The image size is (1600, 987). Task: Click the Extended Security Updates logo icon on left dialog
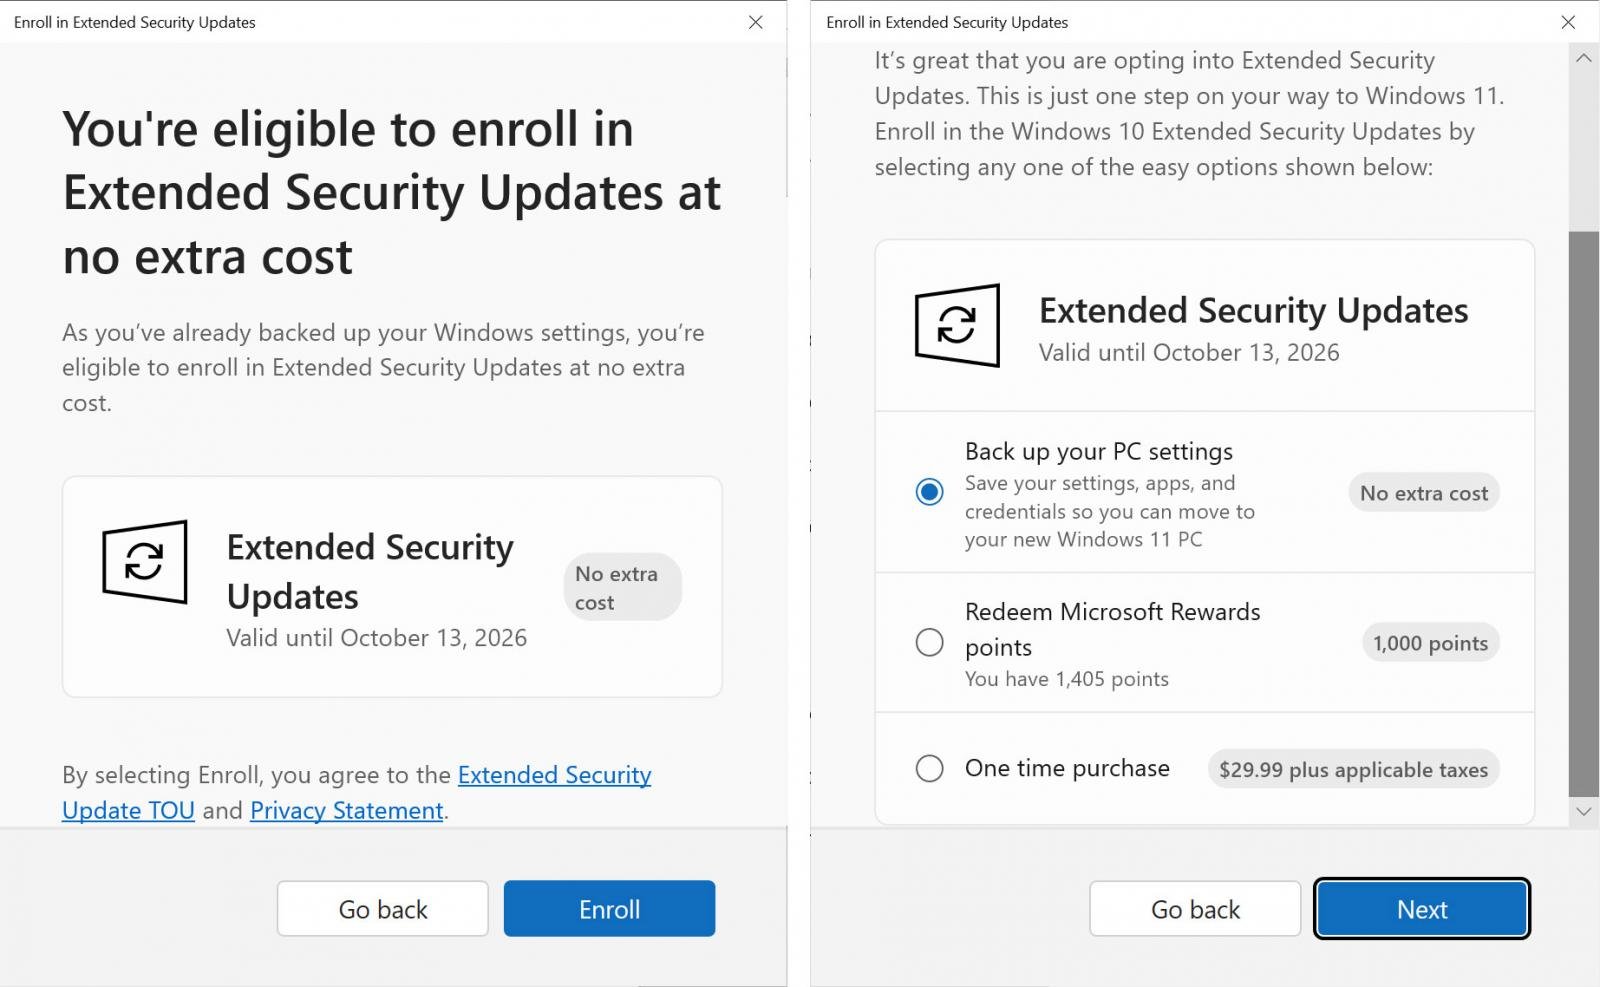point(143,562)
